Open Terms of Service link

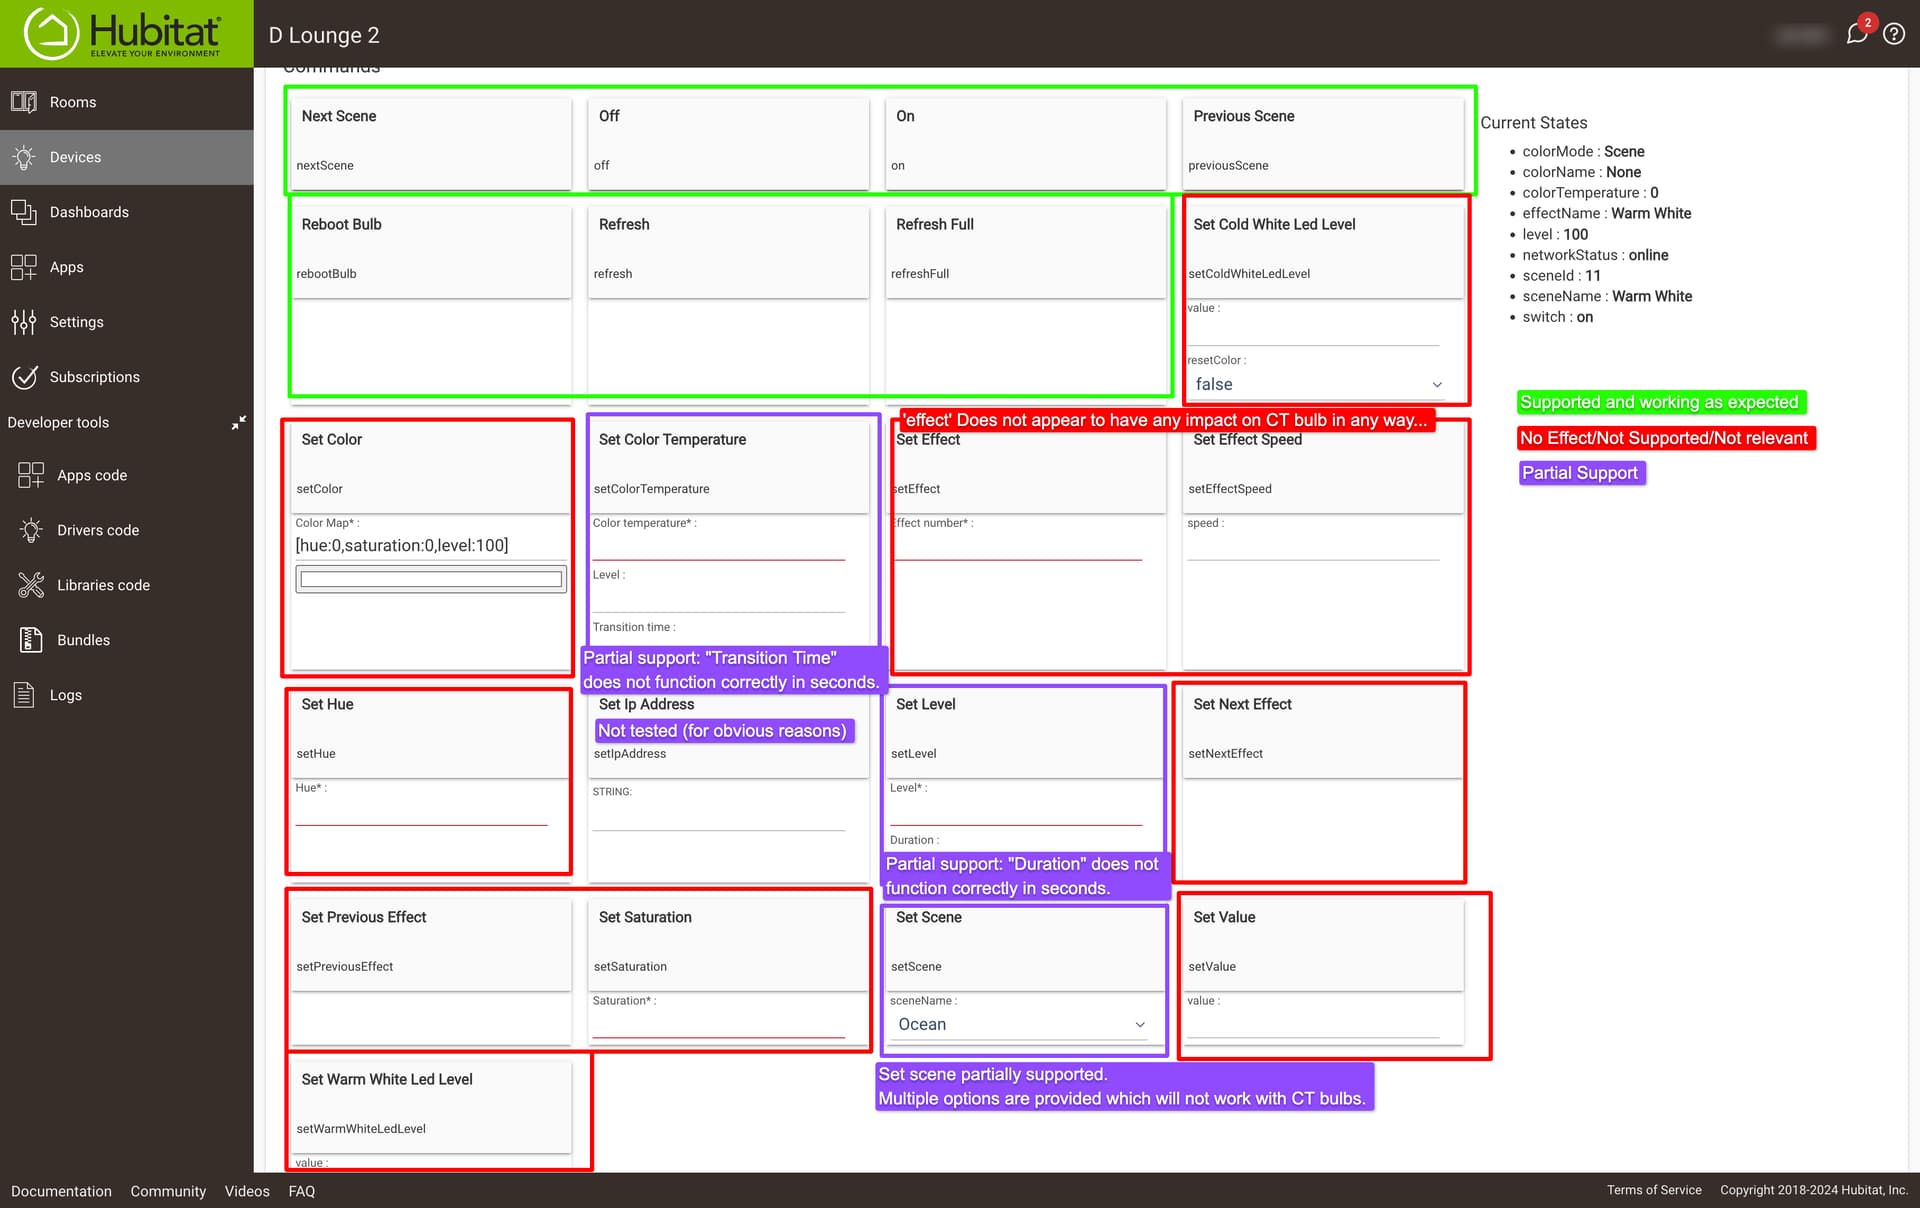coord(1654,1190)
